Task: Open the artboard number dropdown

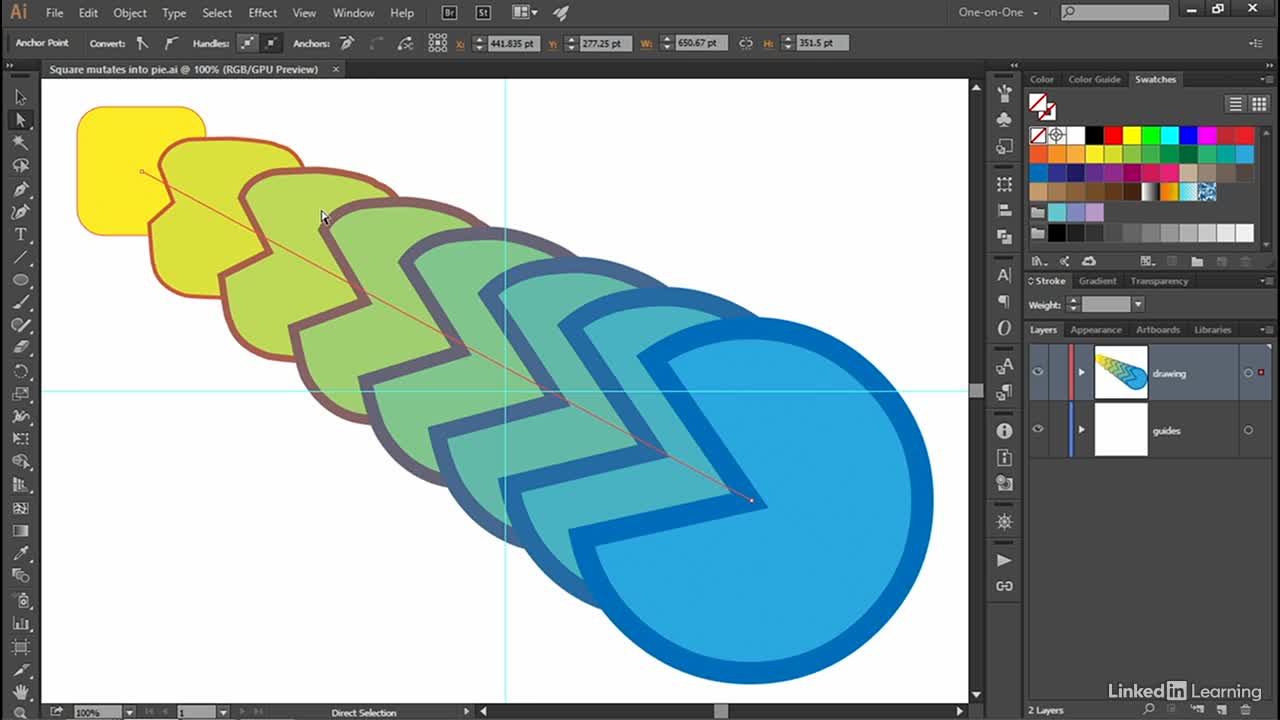Action: coord(223,712)
